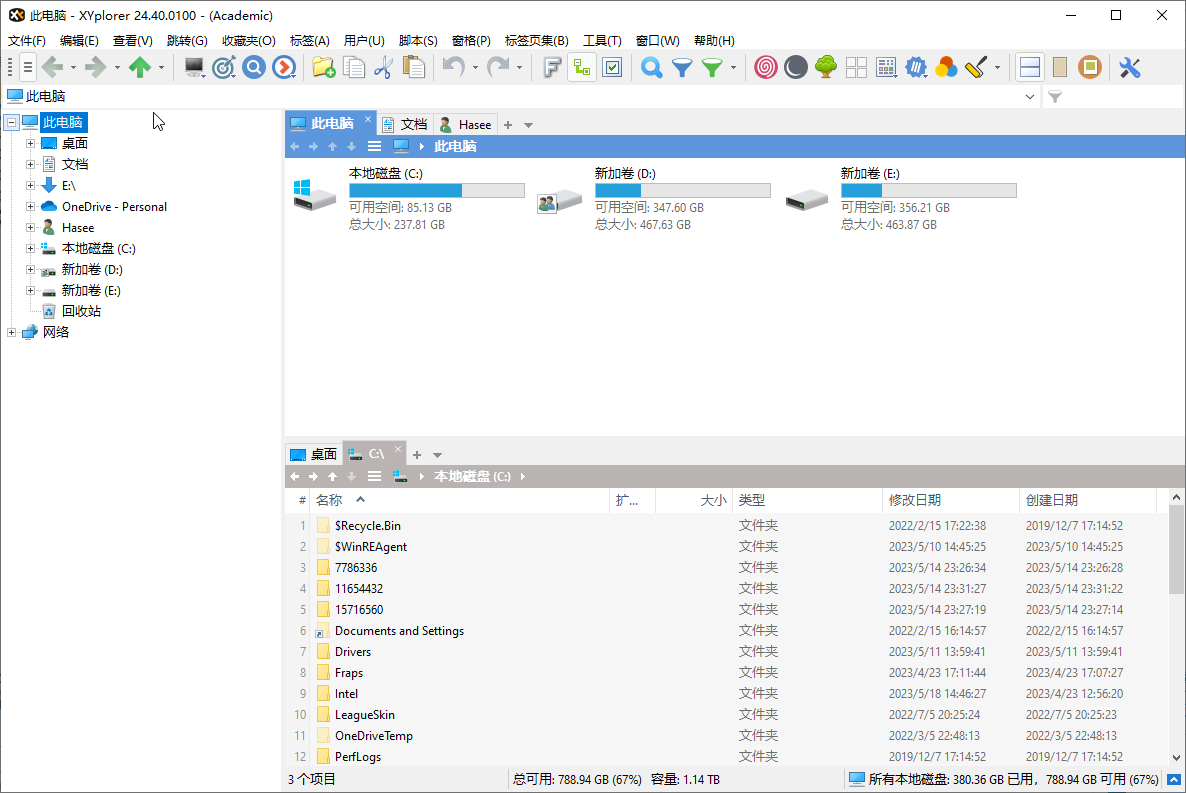Image resolution: width=1186 pixels, height=793 pixels.
Task: Toggle the orange circle preview pane button
Action: (x=1090, y=67)
